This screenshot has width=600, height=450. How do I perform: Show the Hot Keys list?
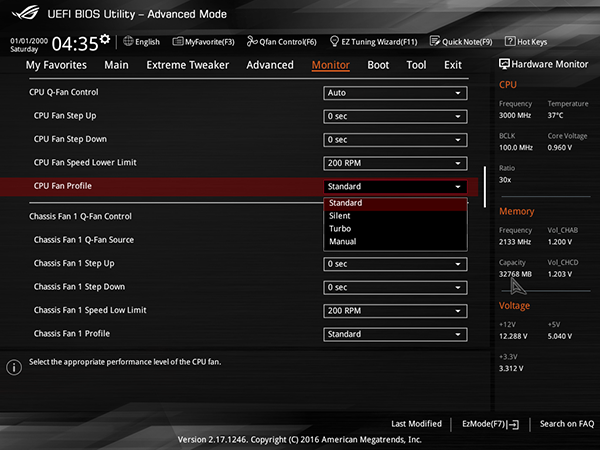526,41
